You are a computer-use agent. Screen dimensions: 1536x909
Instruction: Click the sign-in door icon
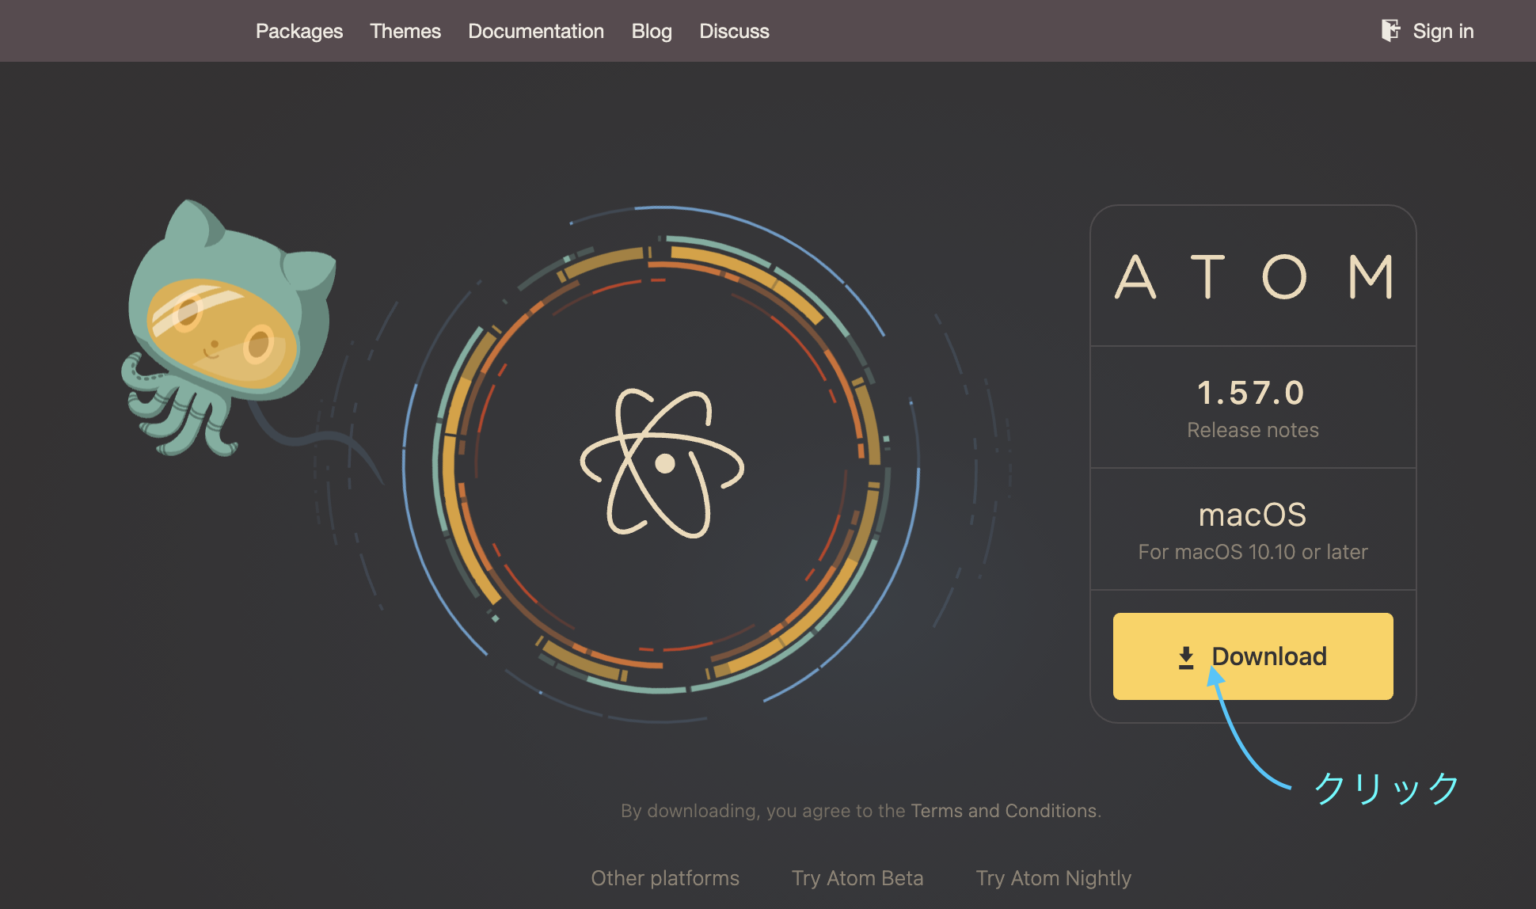[1391, 30]
